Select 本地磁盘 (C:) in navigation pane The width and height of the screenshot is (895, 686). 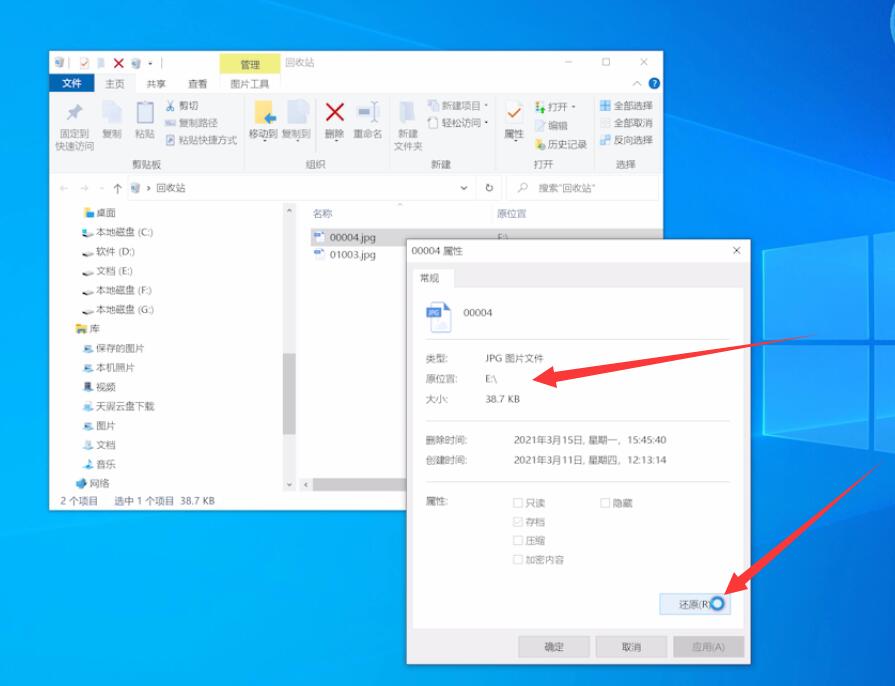pos(118,232)
